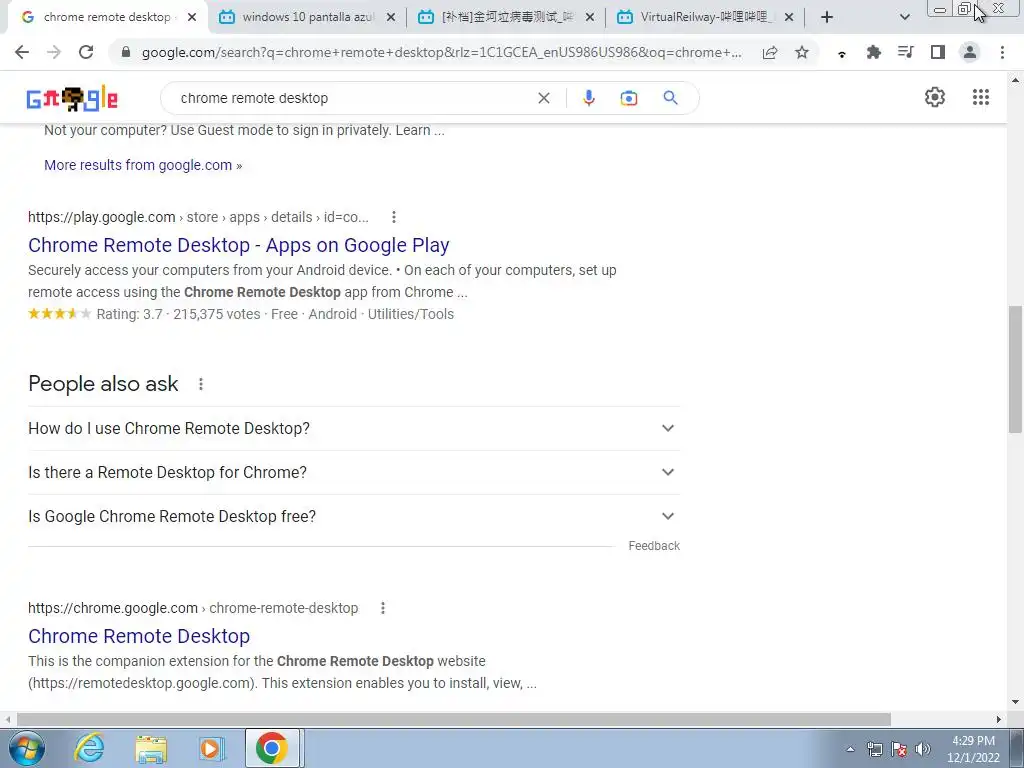Start voice search with microphone

pos(588,98)
